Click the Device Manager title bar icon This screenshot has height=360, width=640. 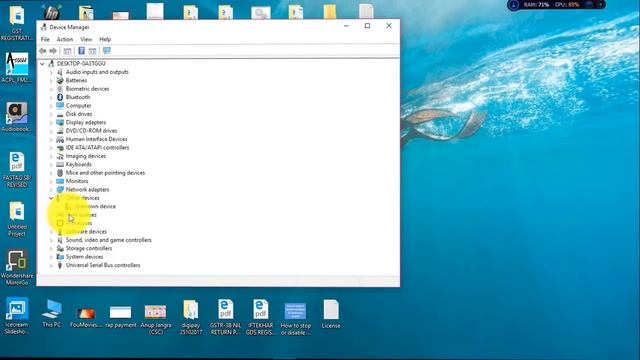click(44, 27)
